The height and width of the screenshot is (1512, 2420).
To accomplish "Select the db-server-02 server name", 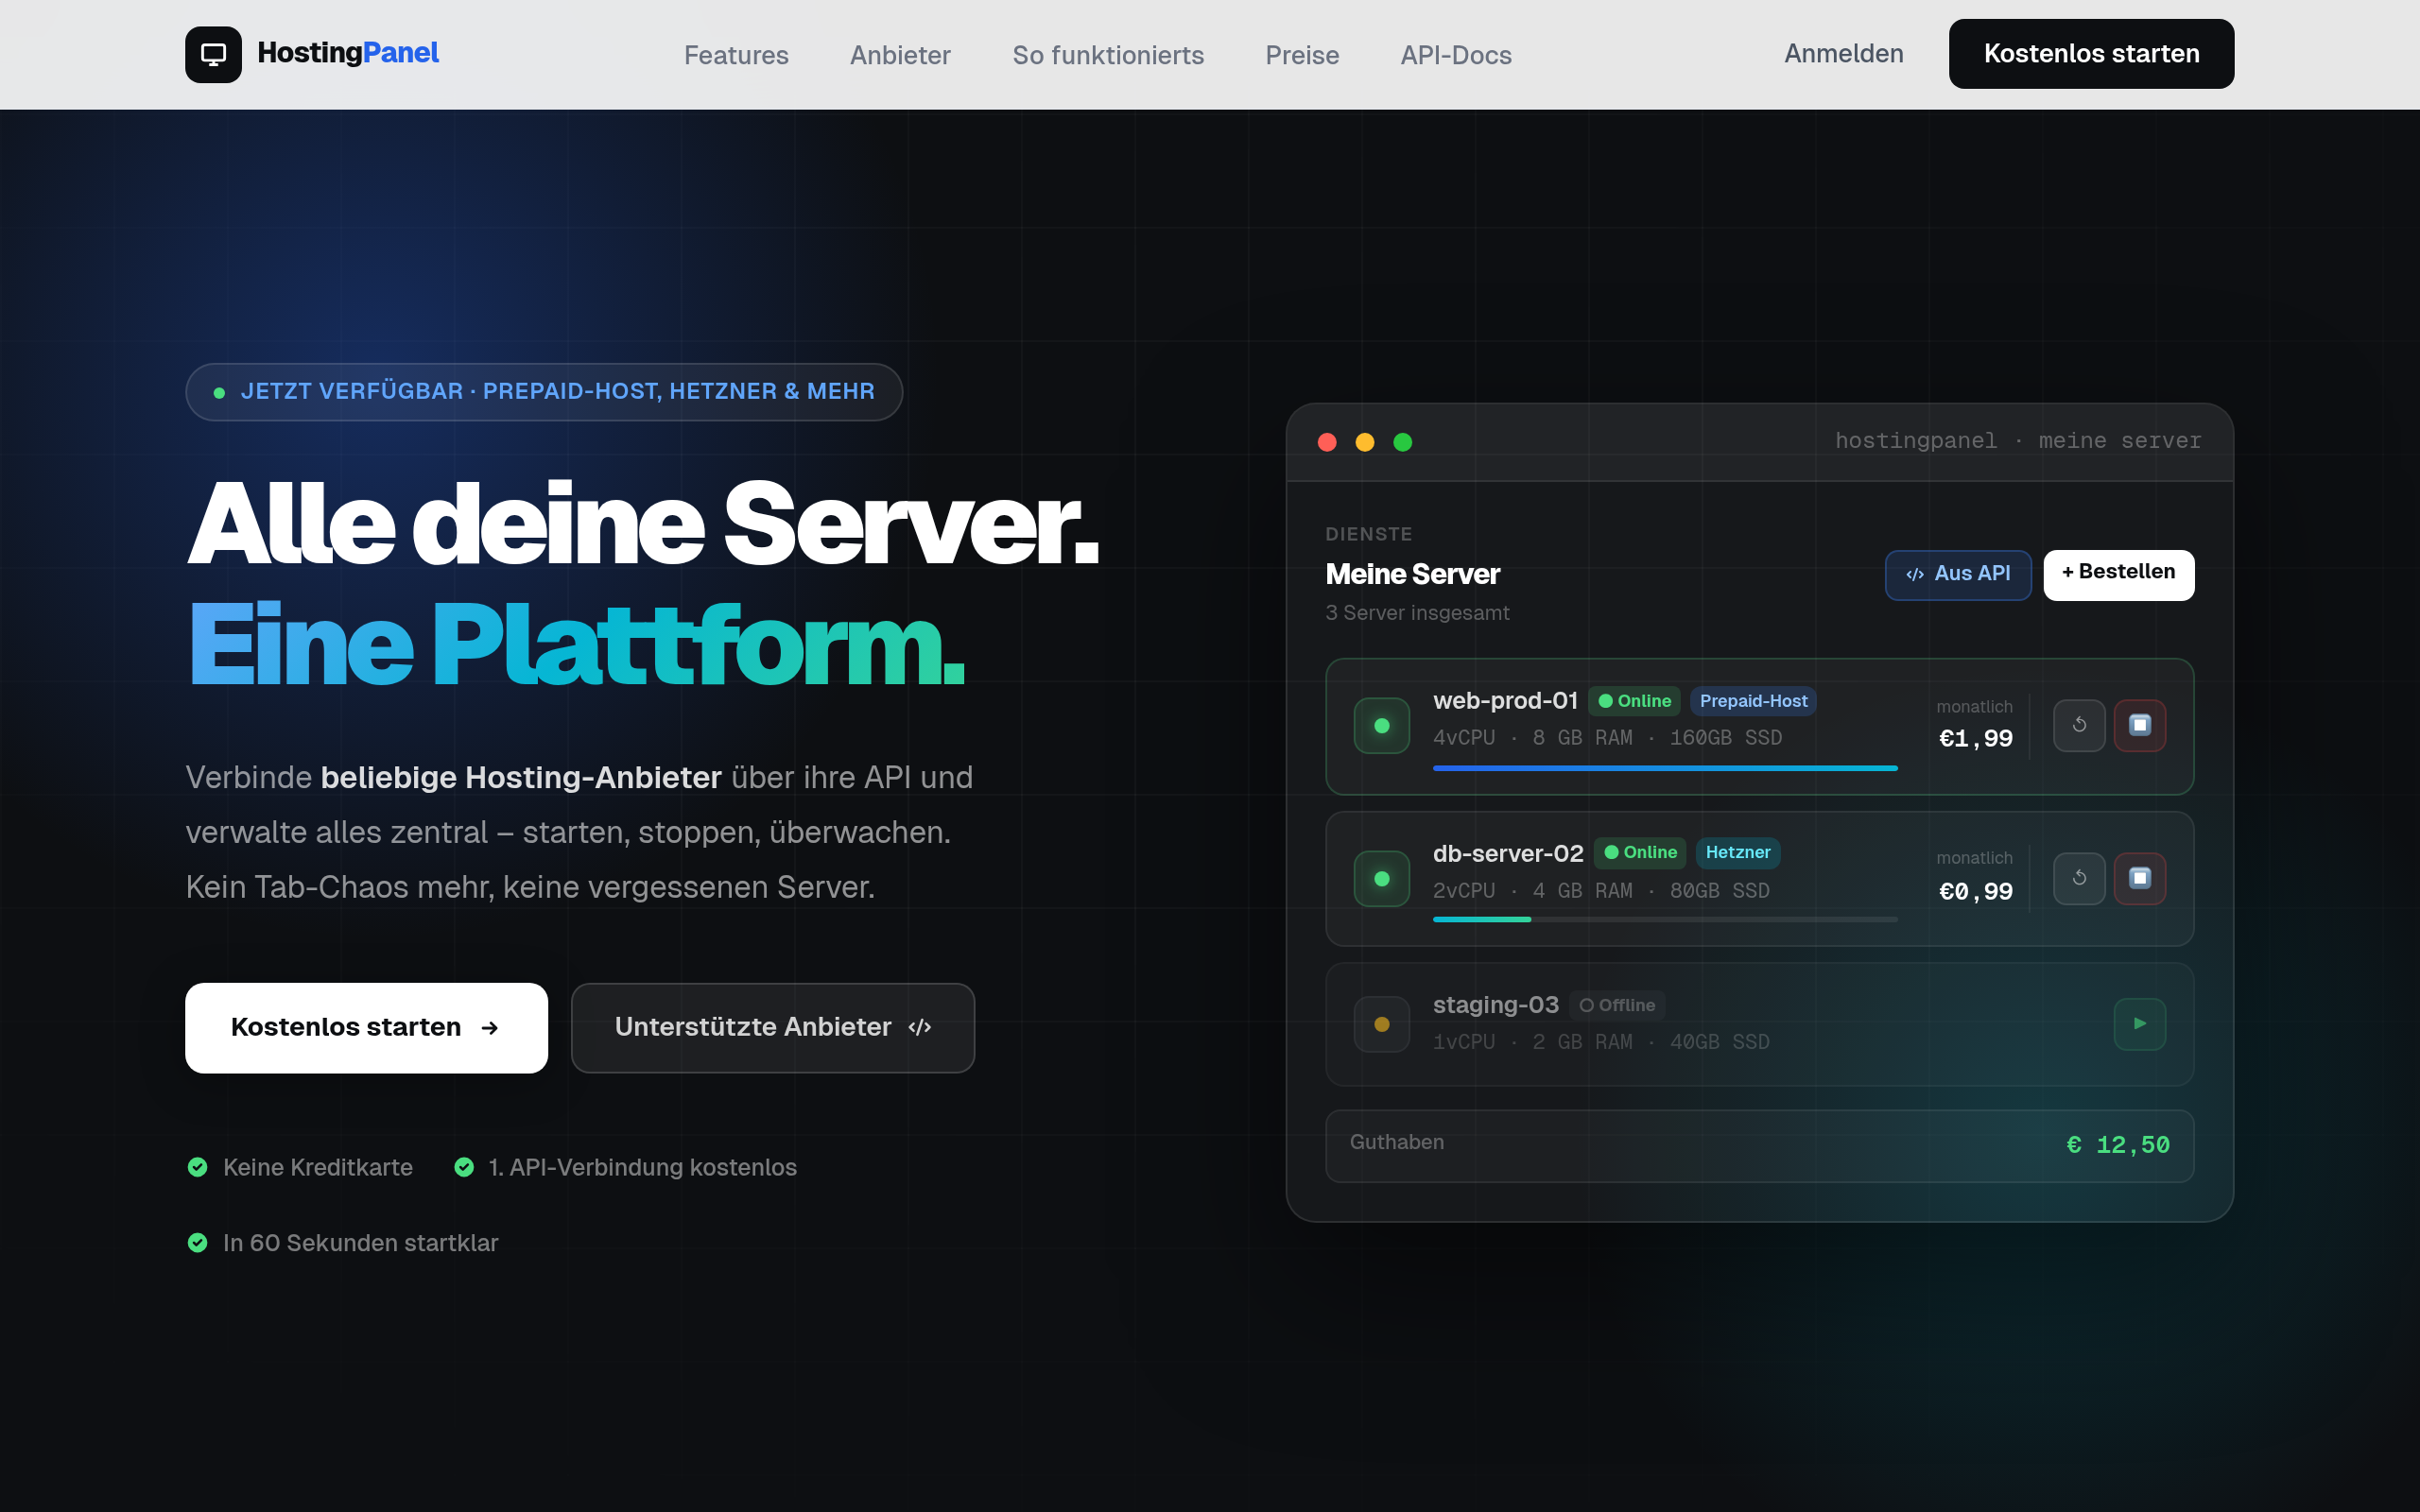I will pyautogui.click(x=1508, y=853).
